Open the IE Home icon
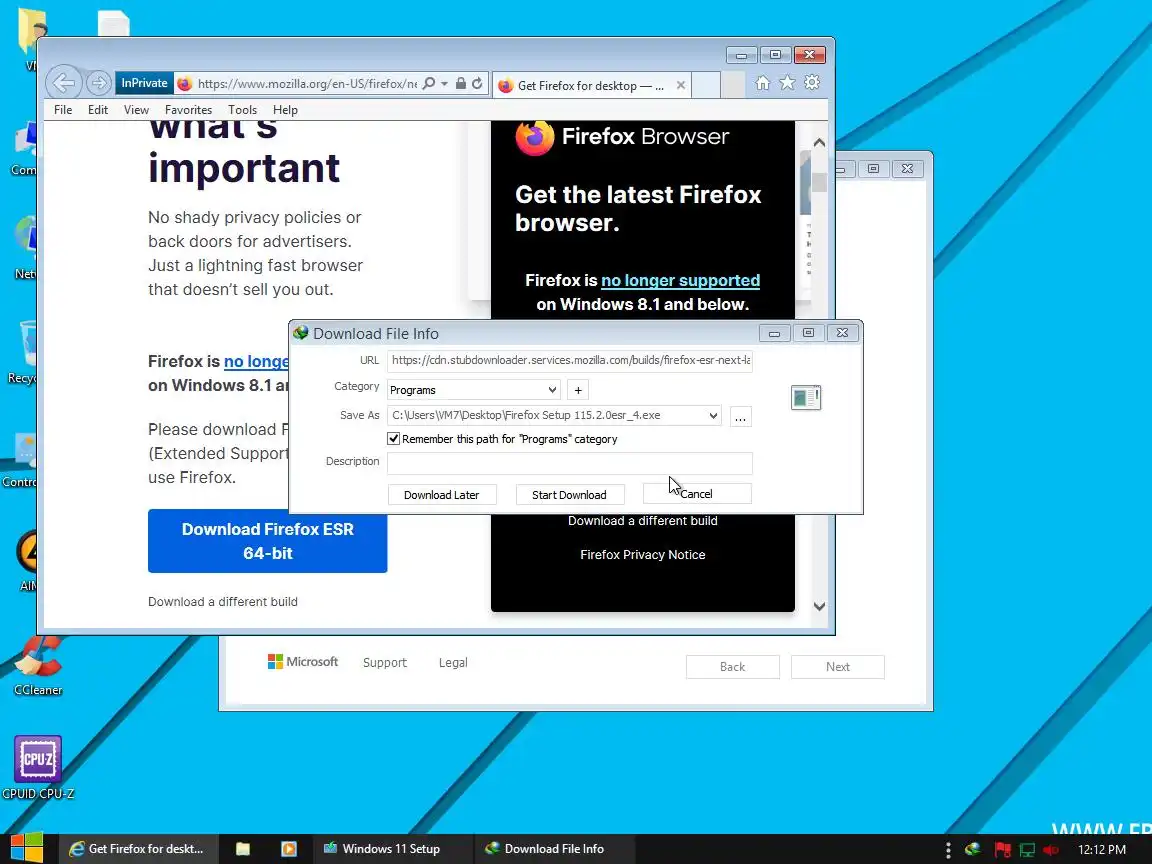This screenshot has width=1152, height=864. click(763, 83)
